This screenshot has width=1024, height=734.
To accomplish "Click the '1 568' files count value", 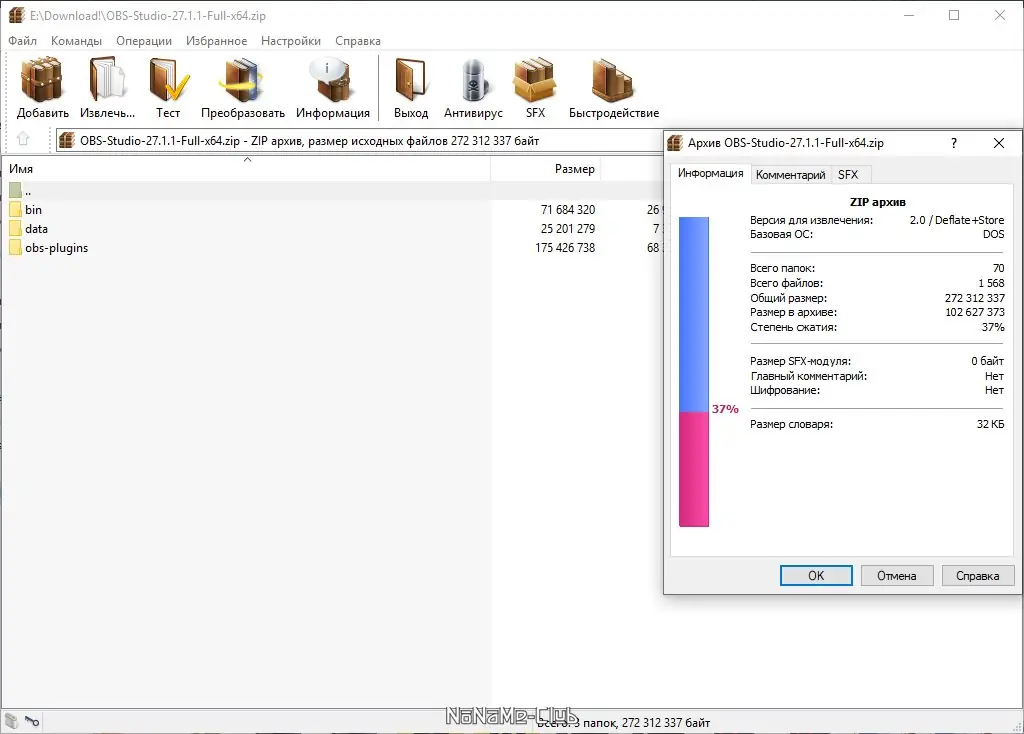I will tap(991, 283).
